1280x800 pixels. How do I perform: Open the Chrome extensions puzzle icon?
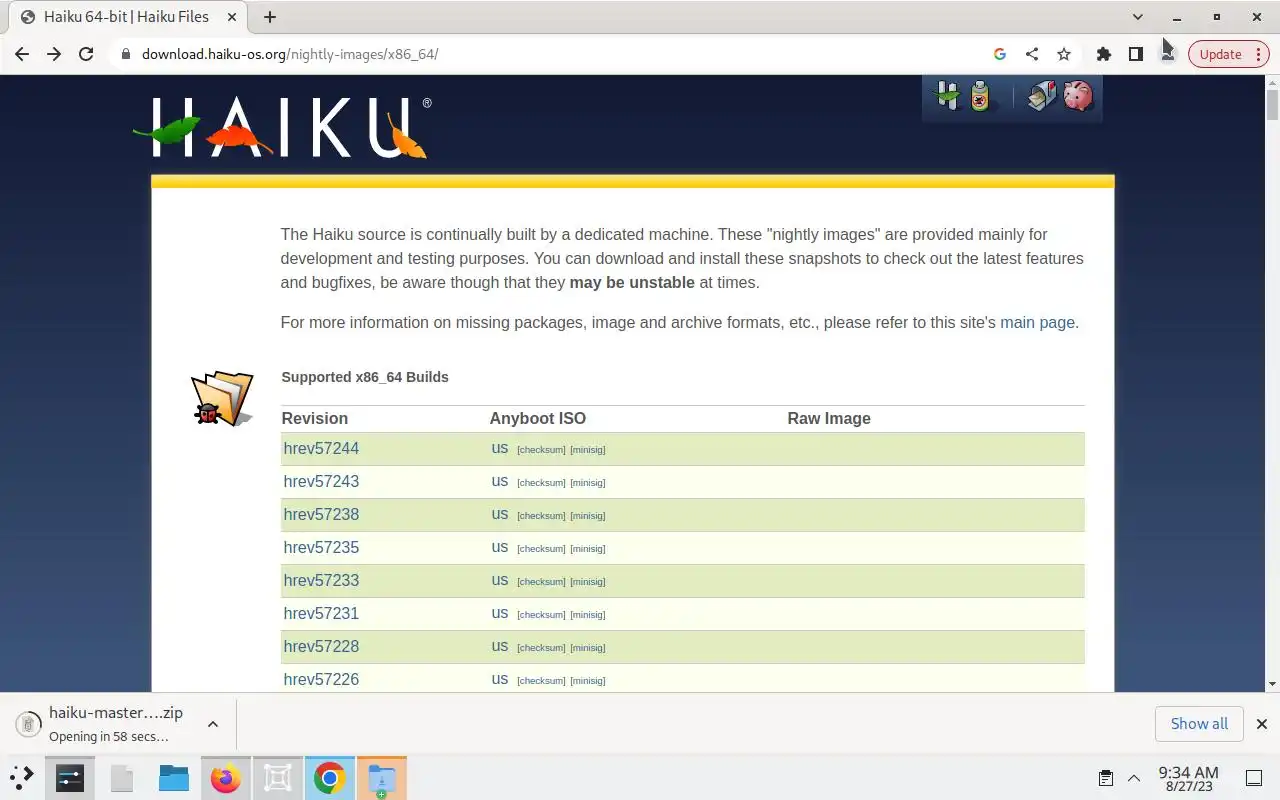pyautogui.click(x=1104, y=54)
